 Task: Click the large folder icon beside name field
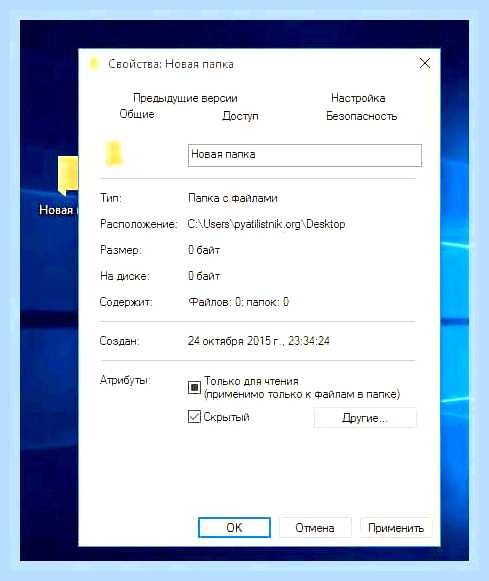tap(113, 153)
